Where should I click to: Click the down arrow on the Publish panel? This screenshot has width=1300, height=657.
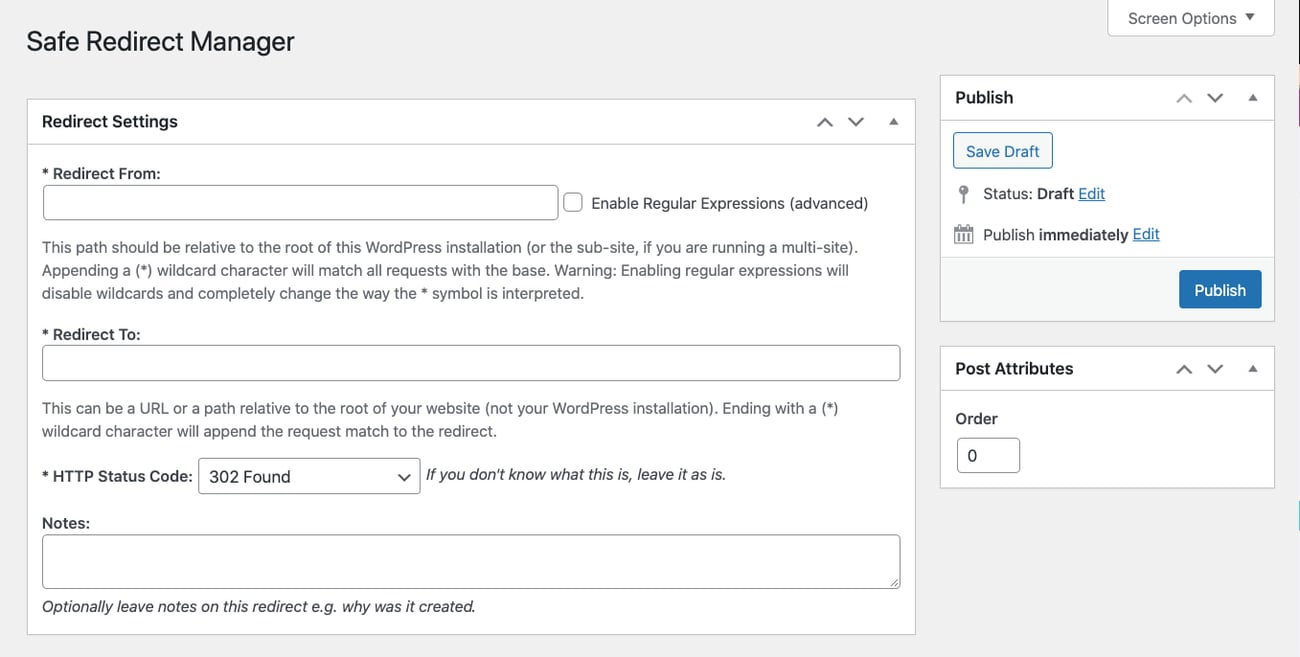[1215, 97]
